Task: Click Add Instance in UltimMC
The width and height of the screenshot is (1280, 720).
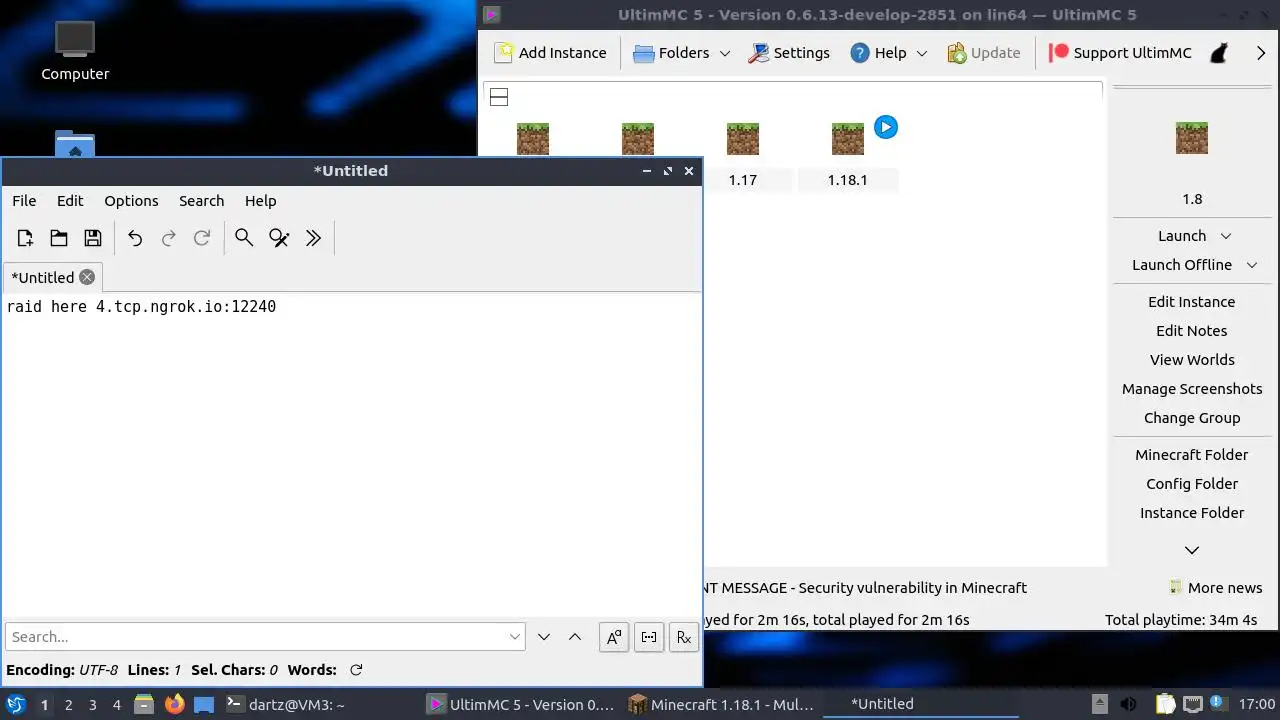Action: pyautogui.click(x=551, y=53)
